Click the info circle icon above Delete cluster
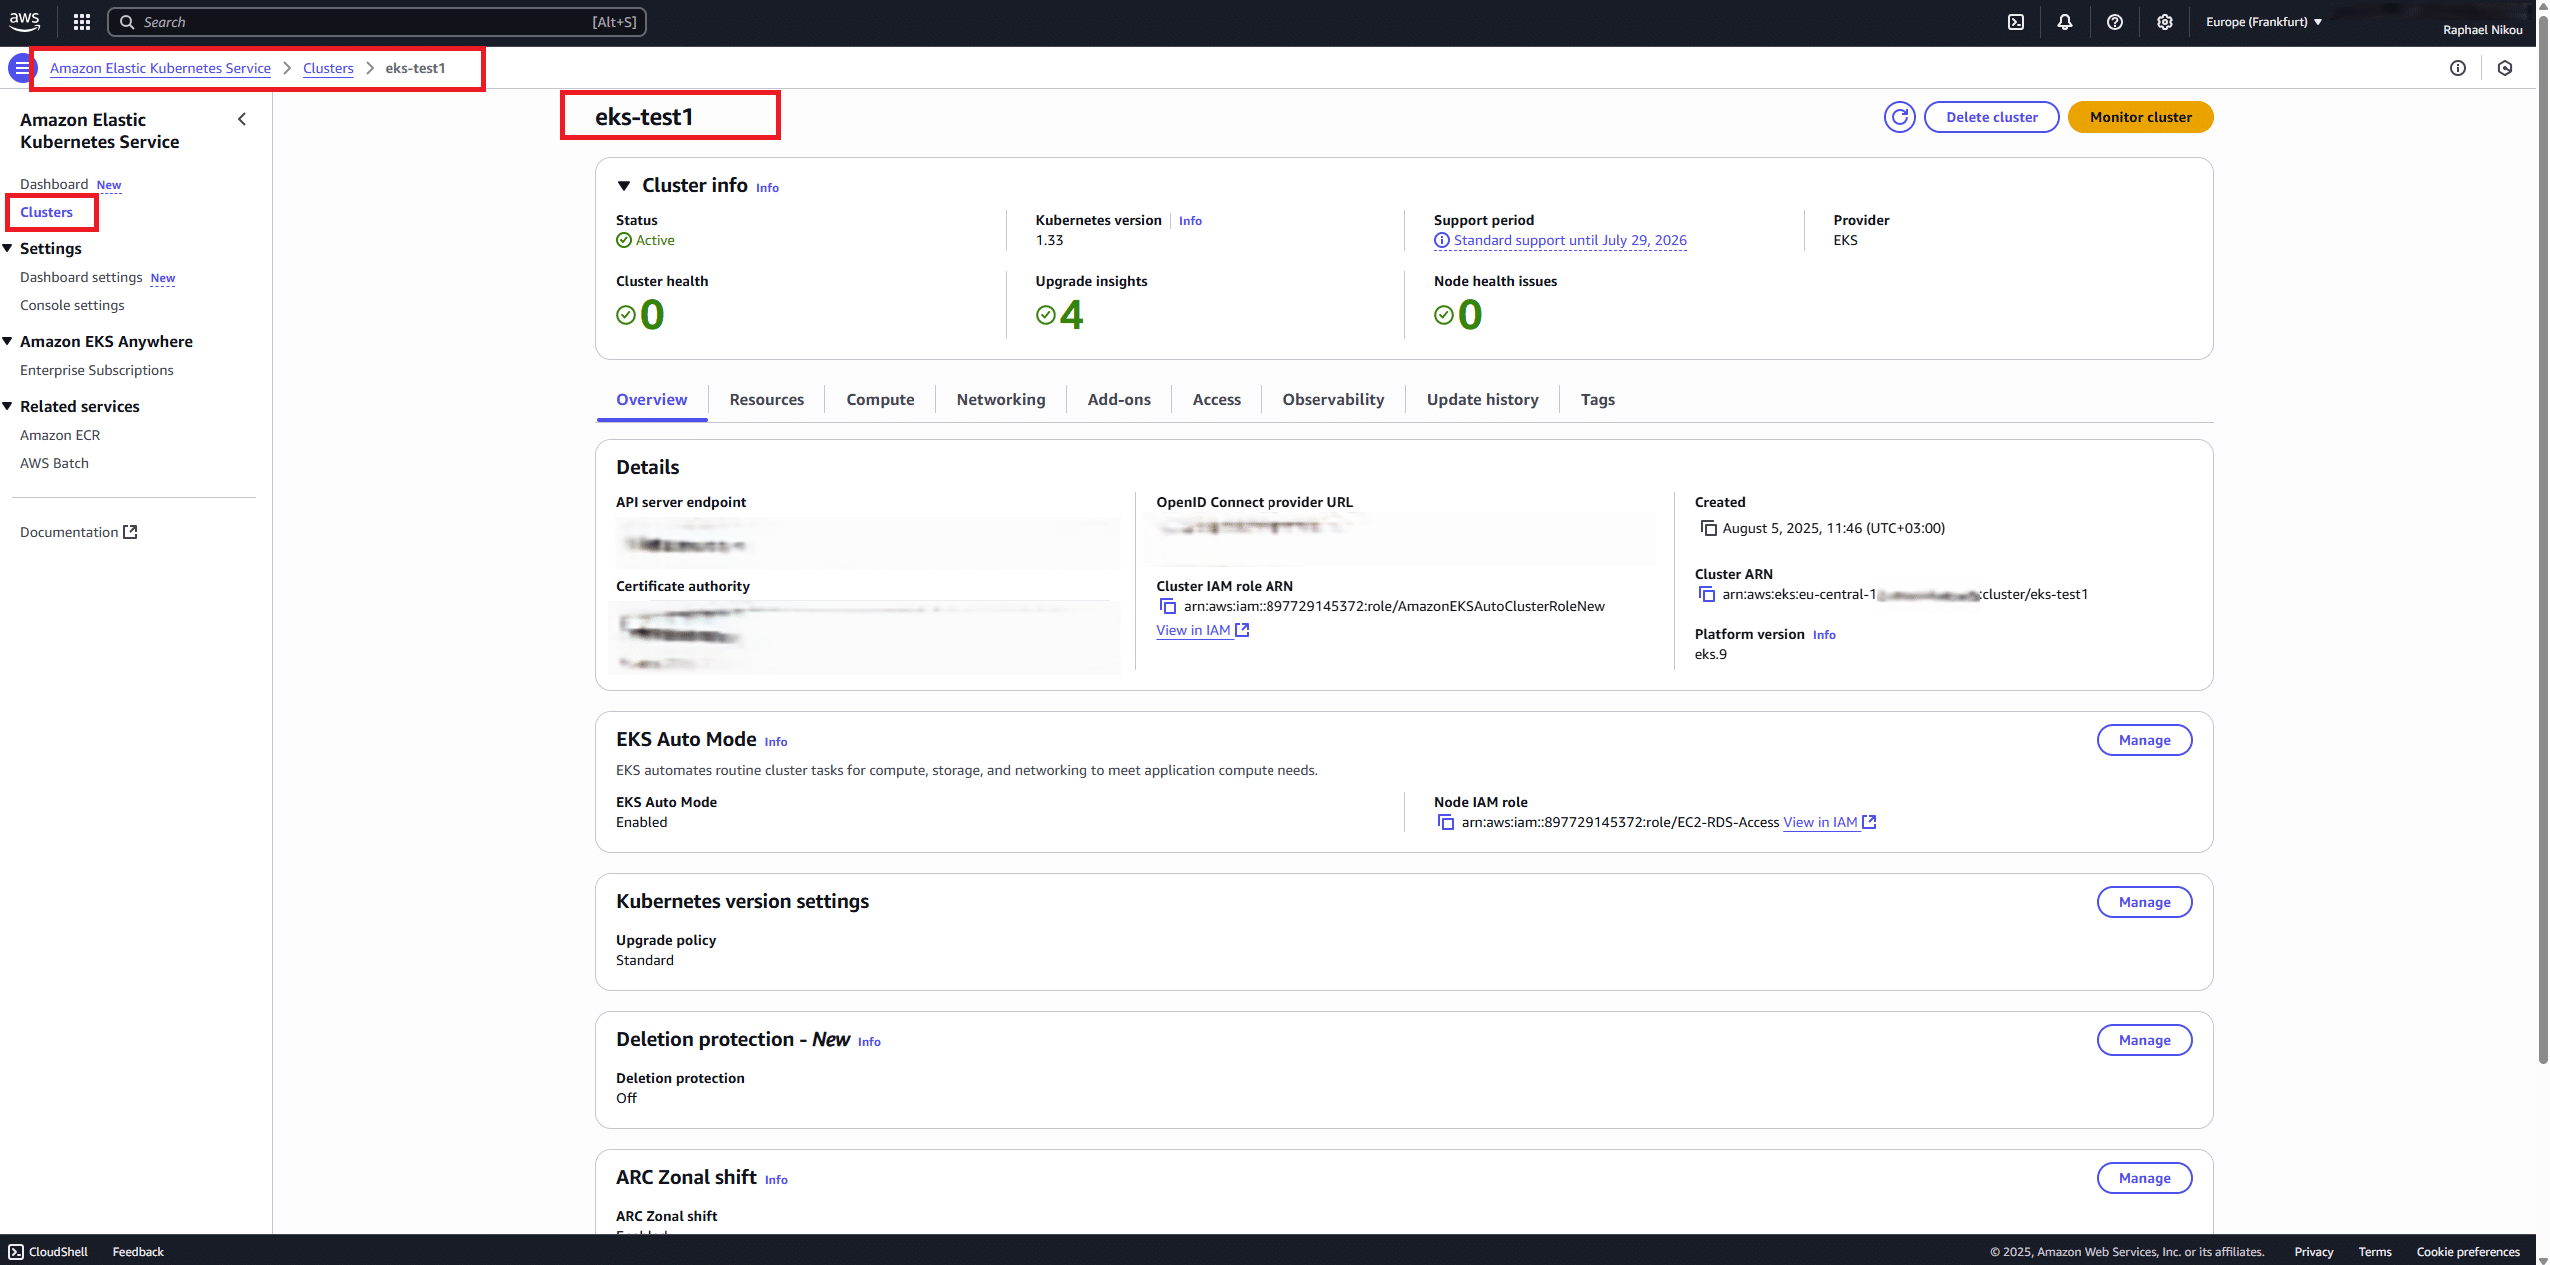This screenshot has width=2550, height=1265. [2458, 68]
